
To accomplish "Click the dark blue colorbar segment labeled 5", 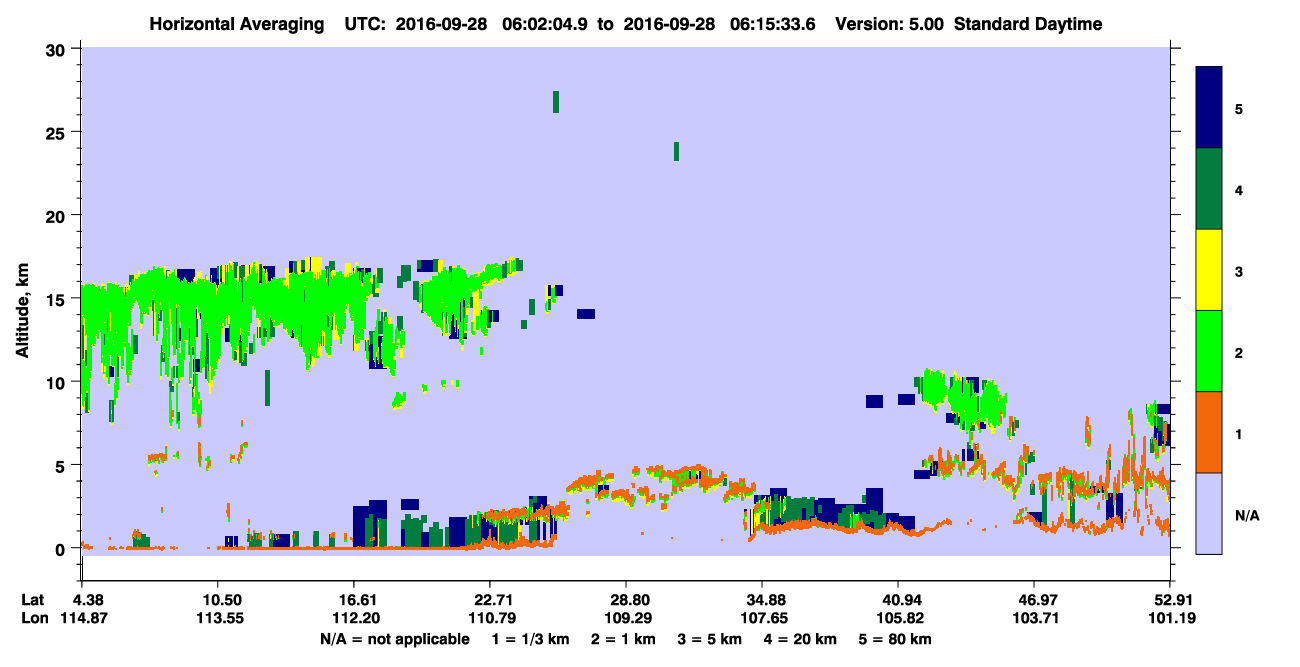I will click(1209, 108).
